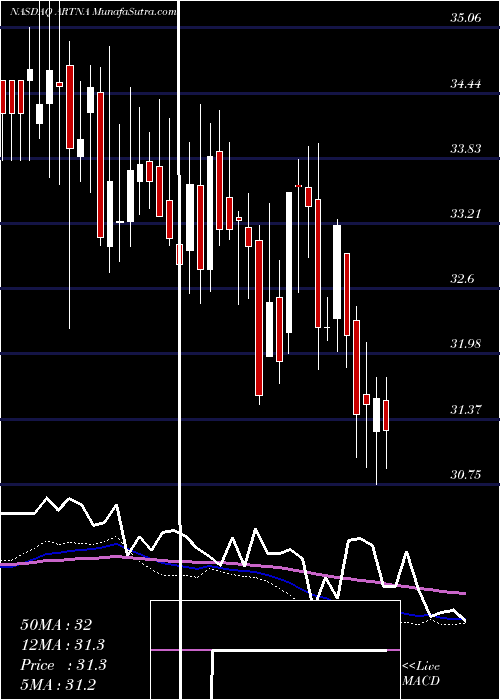Click the 33.21 price axis label
This screenshot has width=500, height=700.
(466, 213)
